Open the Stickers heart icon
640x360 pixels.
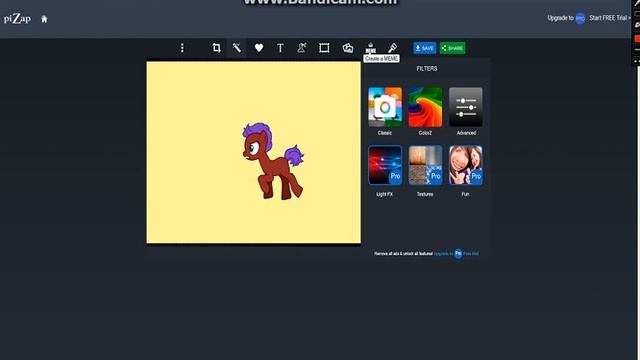click(x=259, y=48)
